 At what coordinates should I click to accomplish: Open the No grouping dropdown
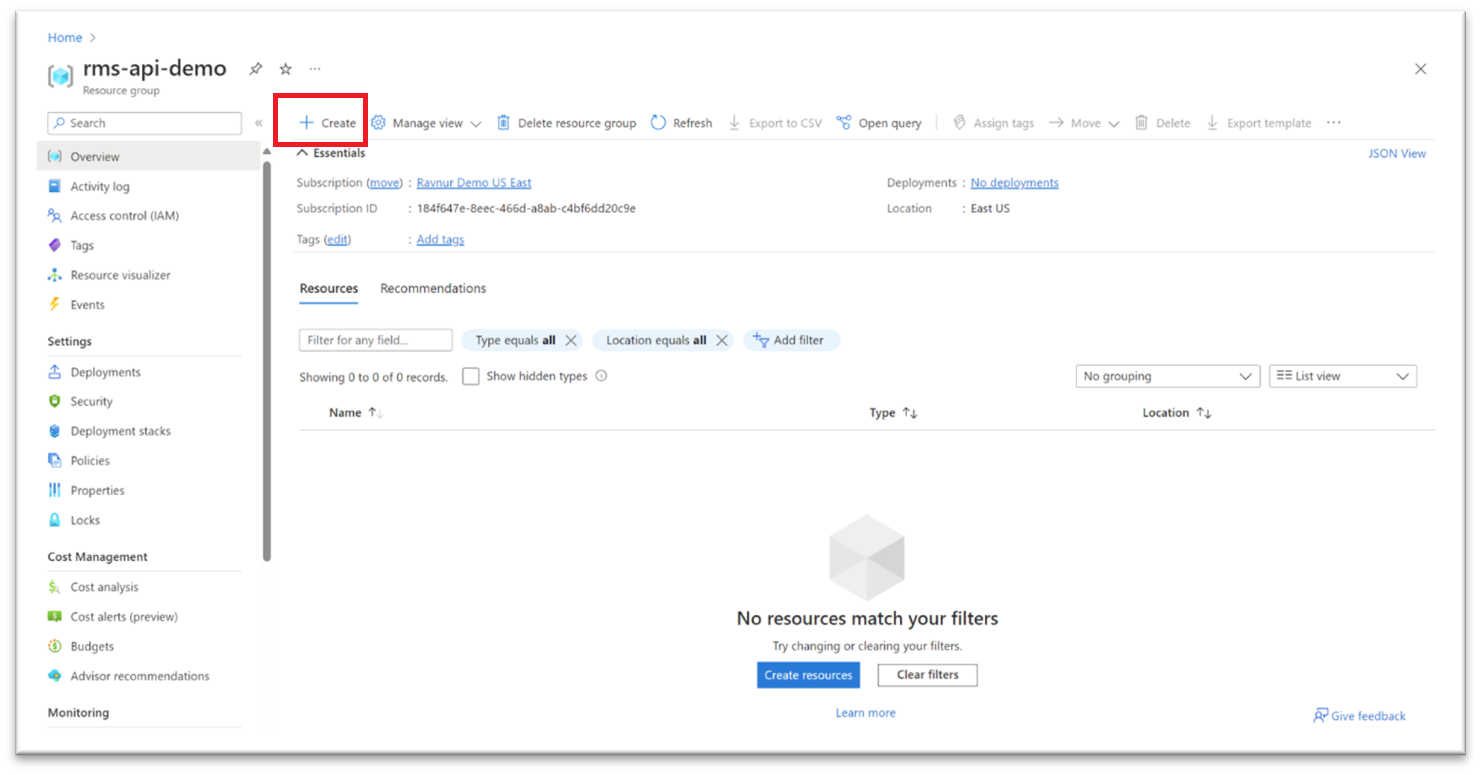[1167, 376]
